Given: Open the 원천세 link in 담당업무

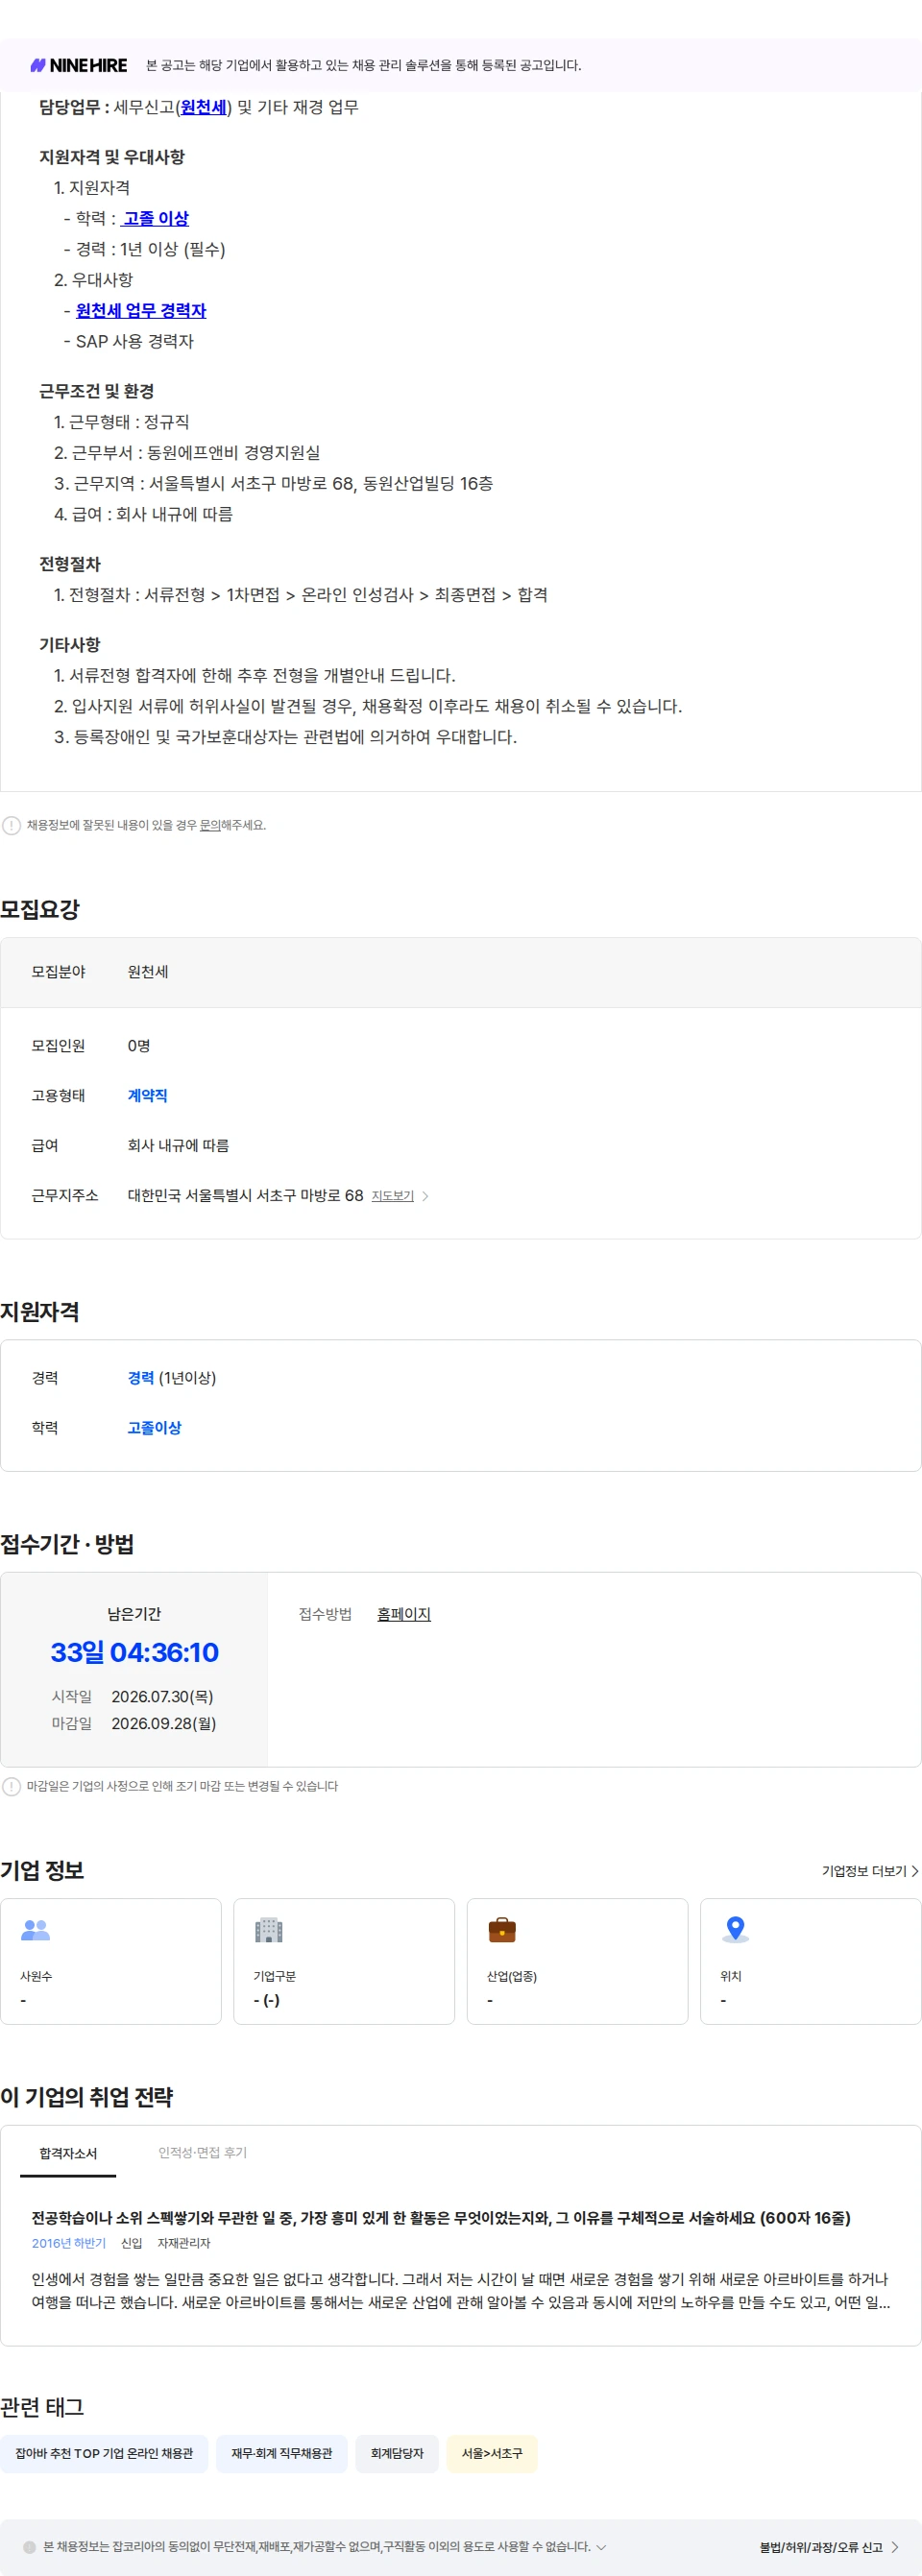Looking at the screenshot, I should tap(204, 107).
